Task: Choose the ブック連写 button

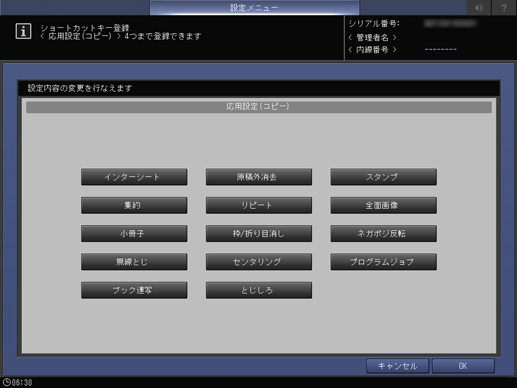Action: click(x=134, y=290)
